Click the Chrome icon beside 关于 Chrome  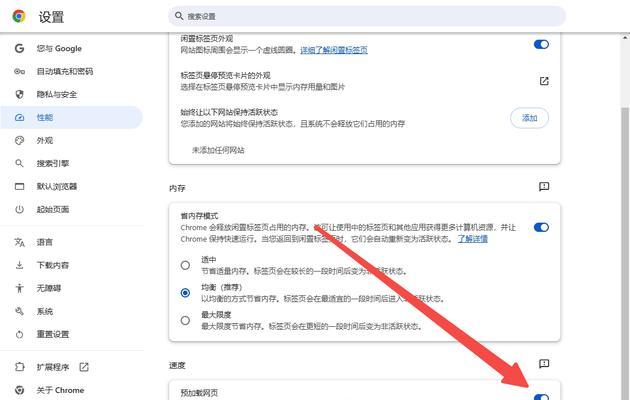19,390
